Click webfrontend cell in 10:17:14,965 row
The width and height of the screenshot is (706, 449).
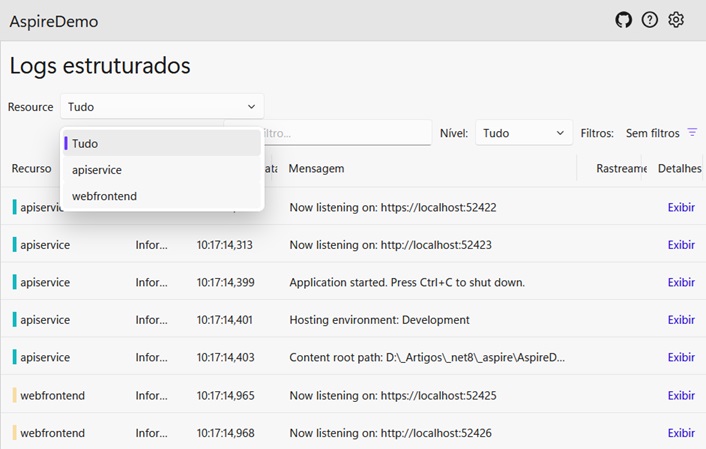52,395
